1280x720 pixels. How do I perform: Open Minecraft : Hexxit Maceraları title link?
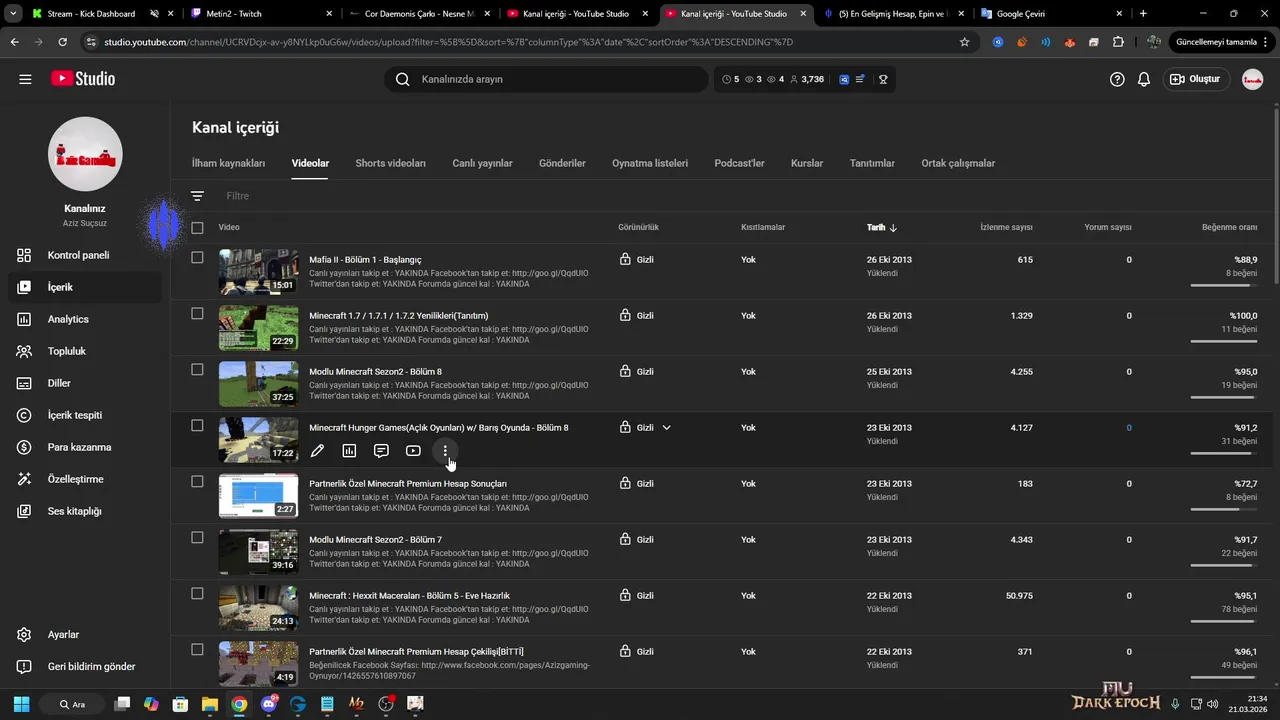[x=409, y=596]
